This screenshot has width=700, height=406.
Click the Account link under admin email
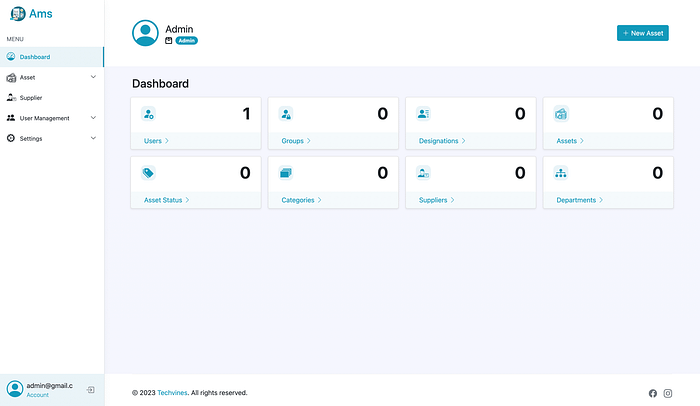tap(38, 395)
